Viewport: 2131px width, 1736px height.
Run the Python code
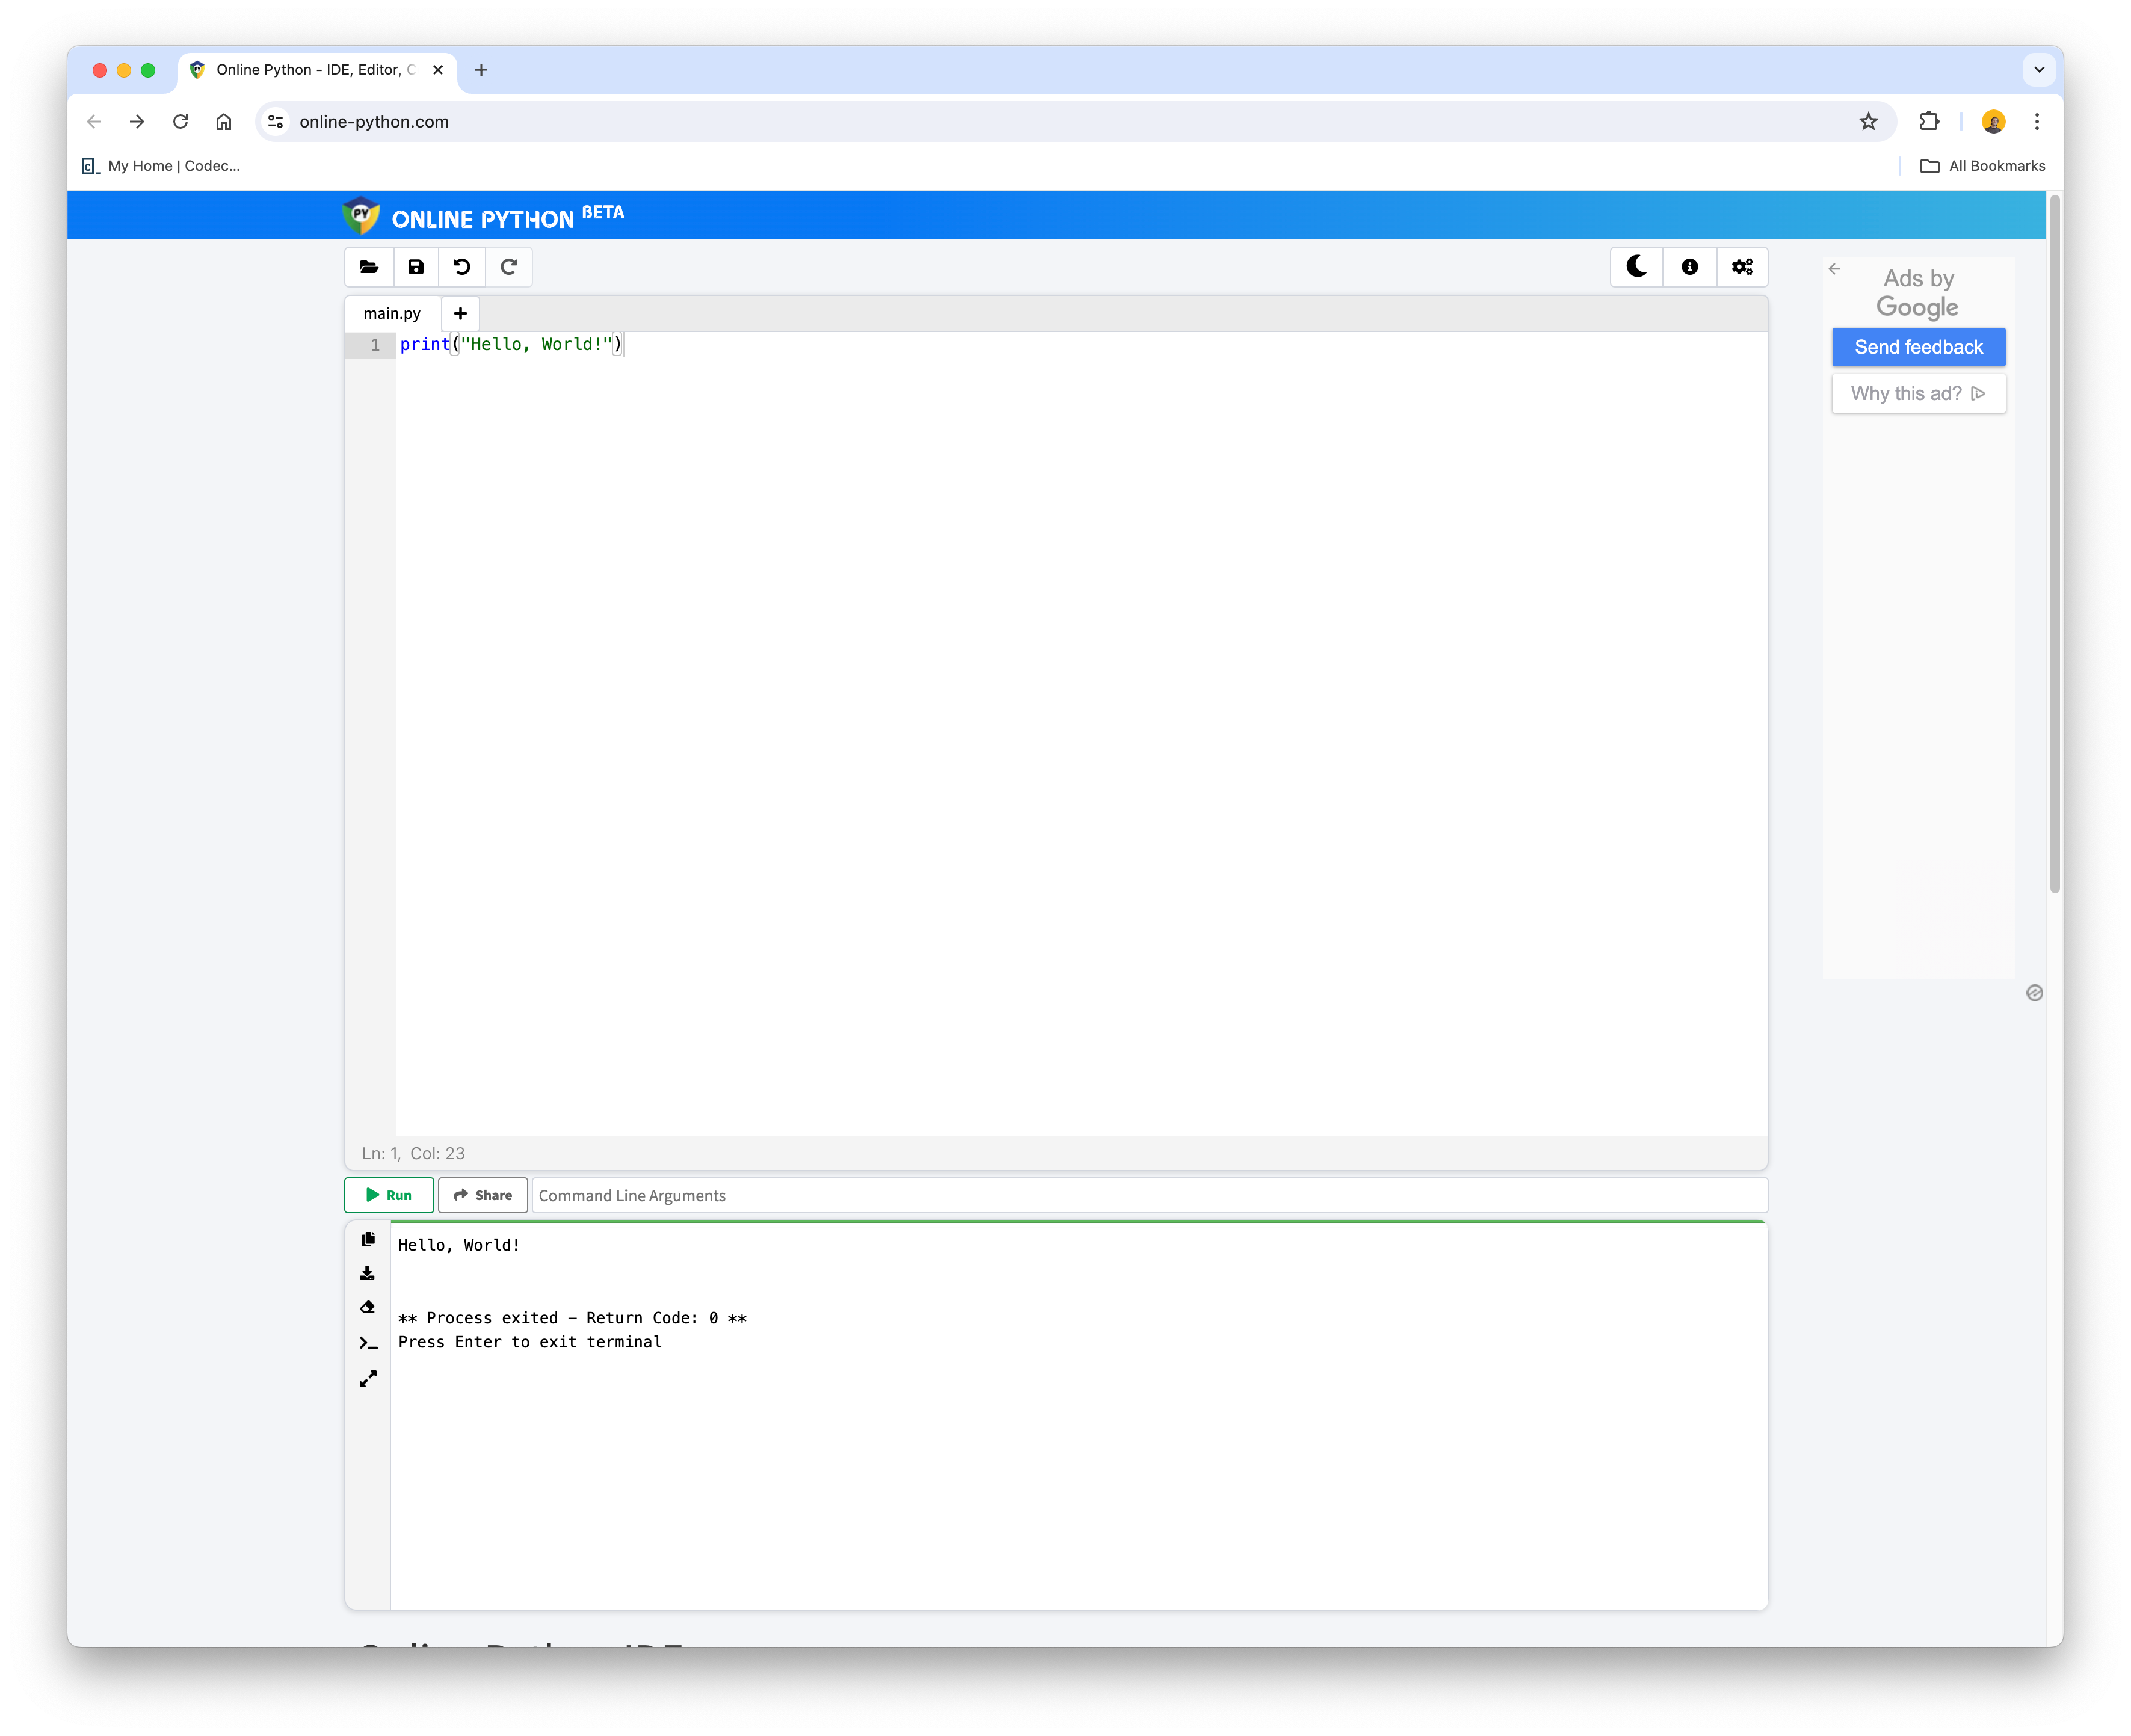(x=389, y=1195)
